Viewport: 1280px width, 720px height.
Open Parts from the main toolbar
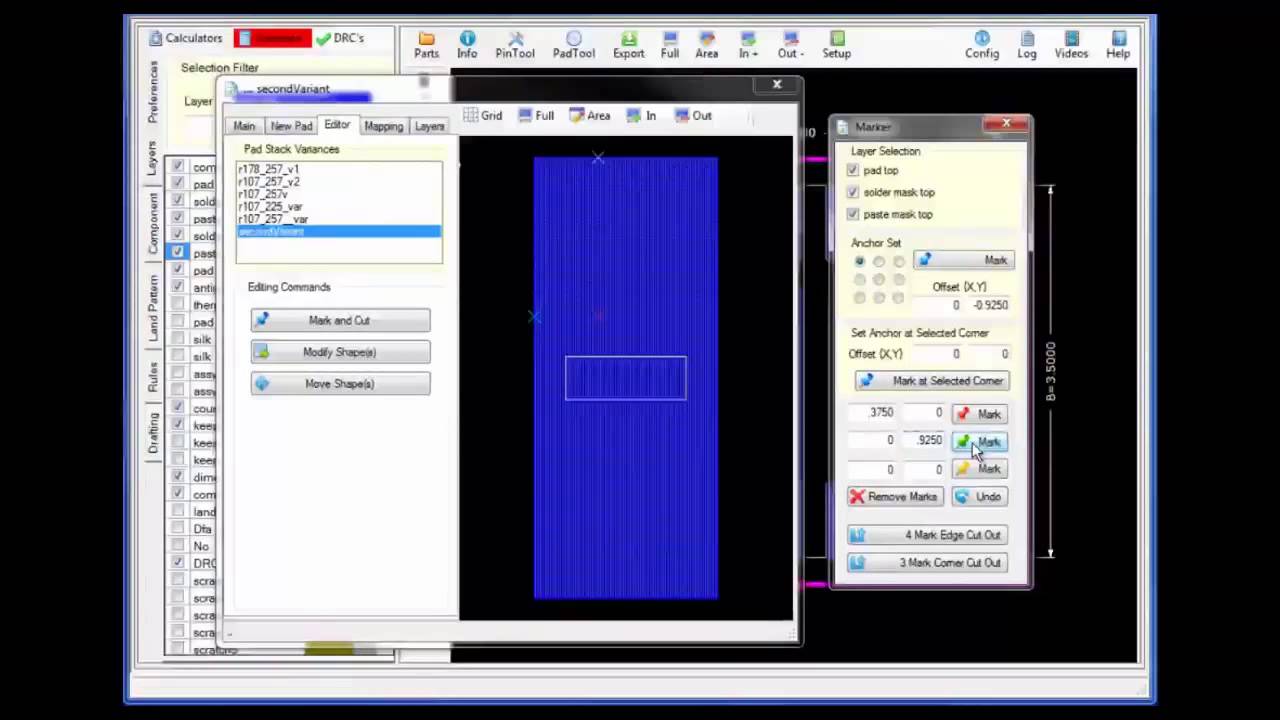click(426, 45)
